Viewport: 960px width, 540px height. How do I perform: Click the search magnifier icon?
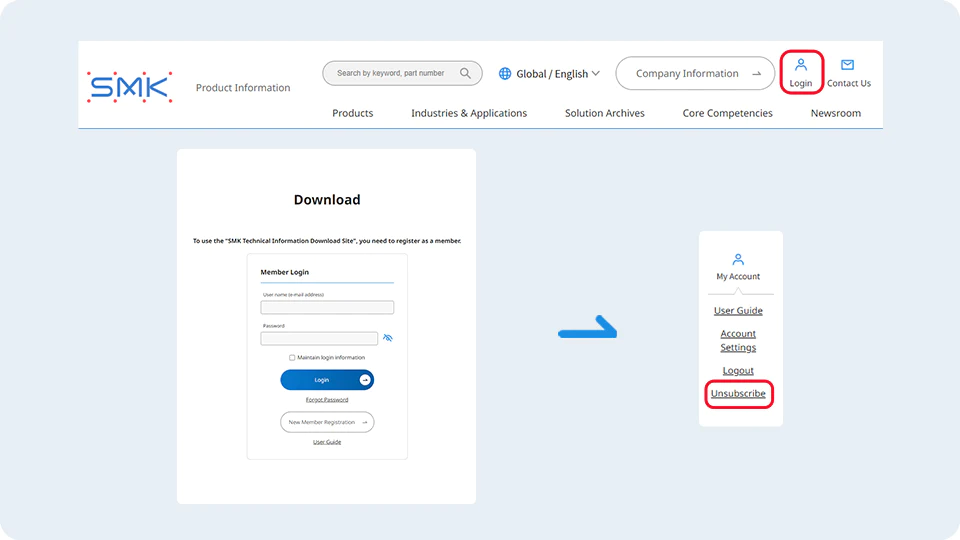point(465,73)
